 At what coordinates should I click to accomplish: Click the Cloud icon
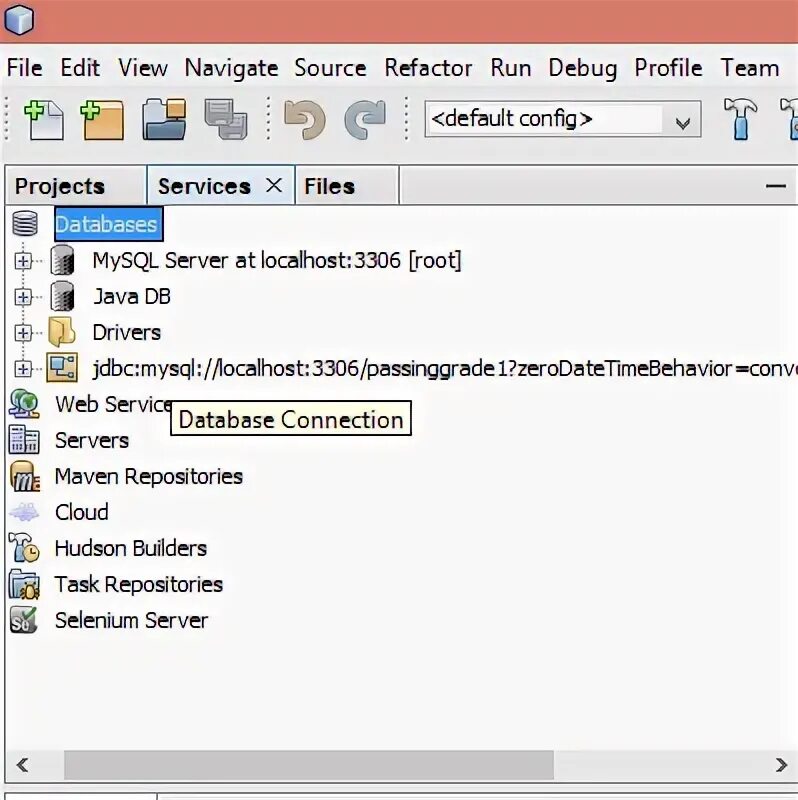(x=24, y=512)
